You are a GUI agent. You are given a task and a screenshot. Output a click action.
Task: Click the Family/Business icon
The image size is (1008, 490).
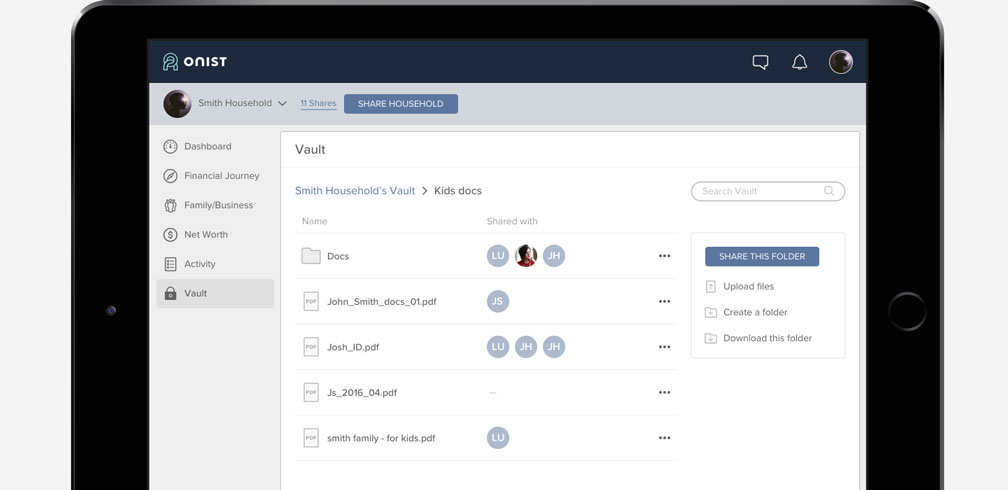point(170,205)
